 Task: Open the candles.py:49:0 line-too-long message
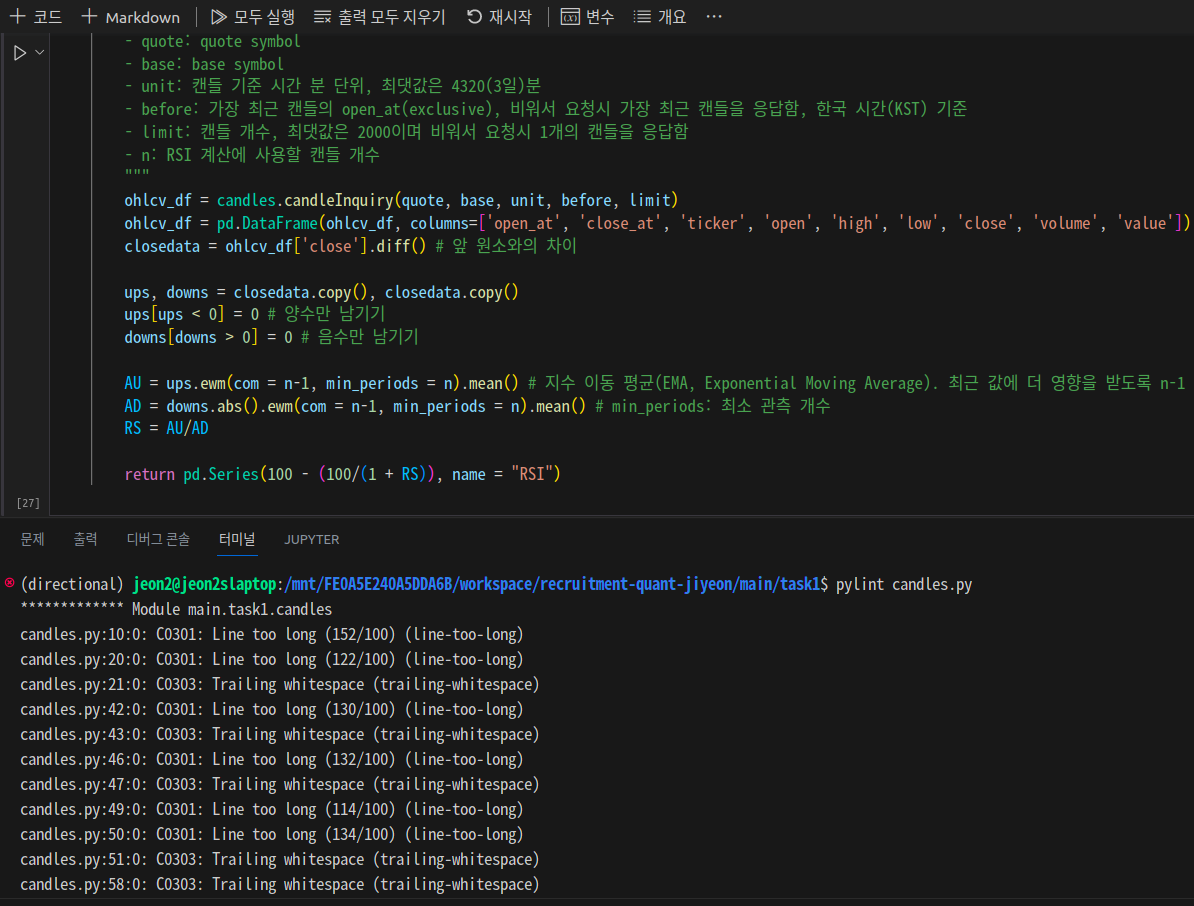click(x=272, y=809)
